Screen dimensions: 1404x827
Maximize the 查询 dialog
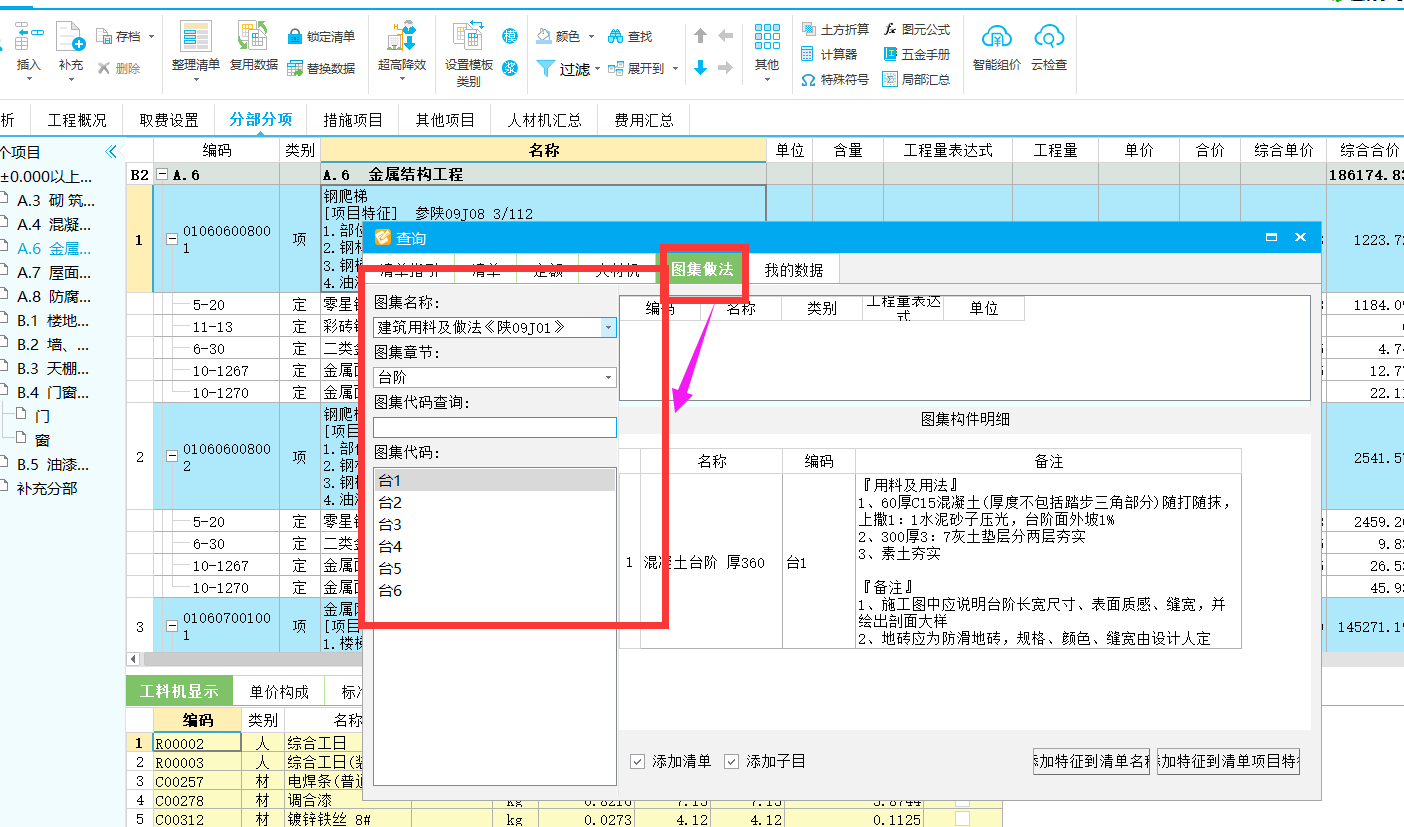pos(1271,238)
